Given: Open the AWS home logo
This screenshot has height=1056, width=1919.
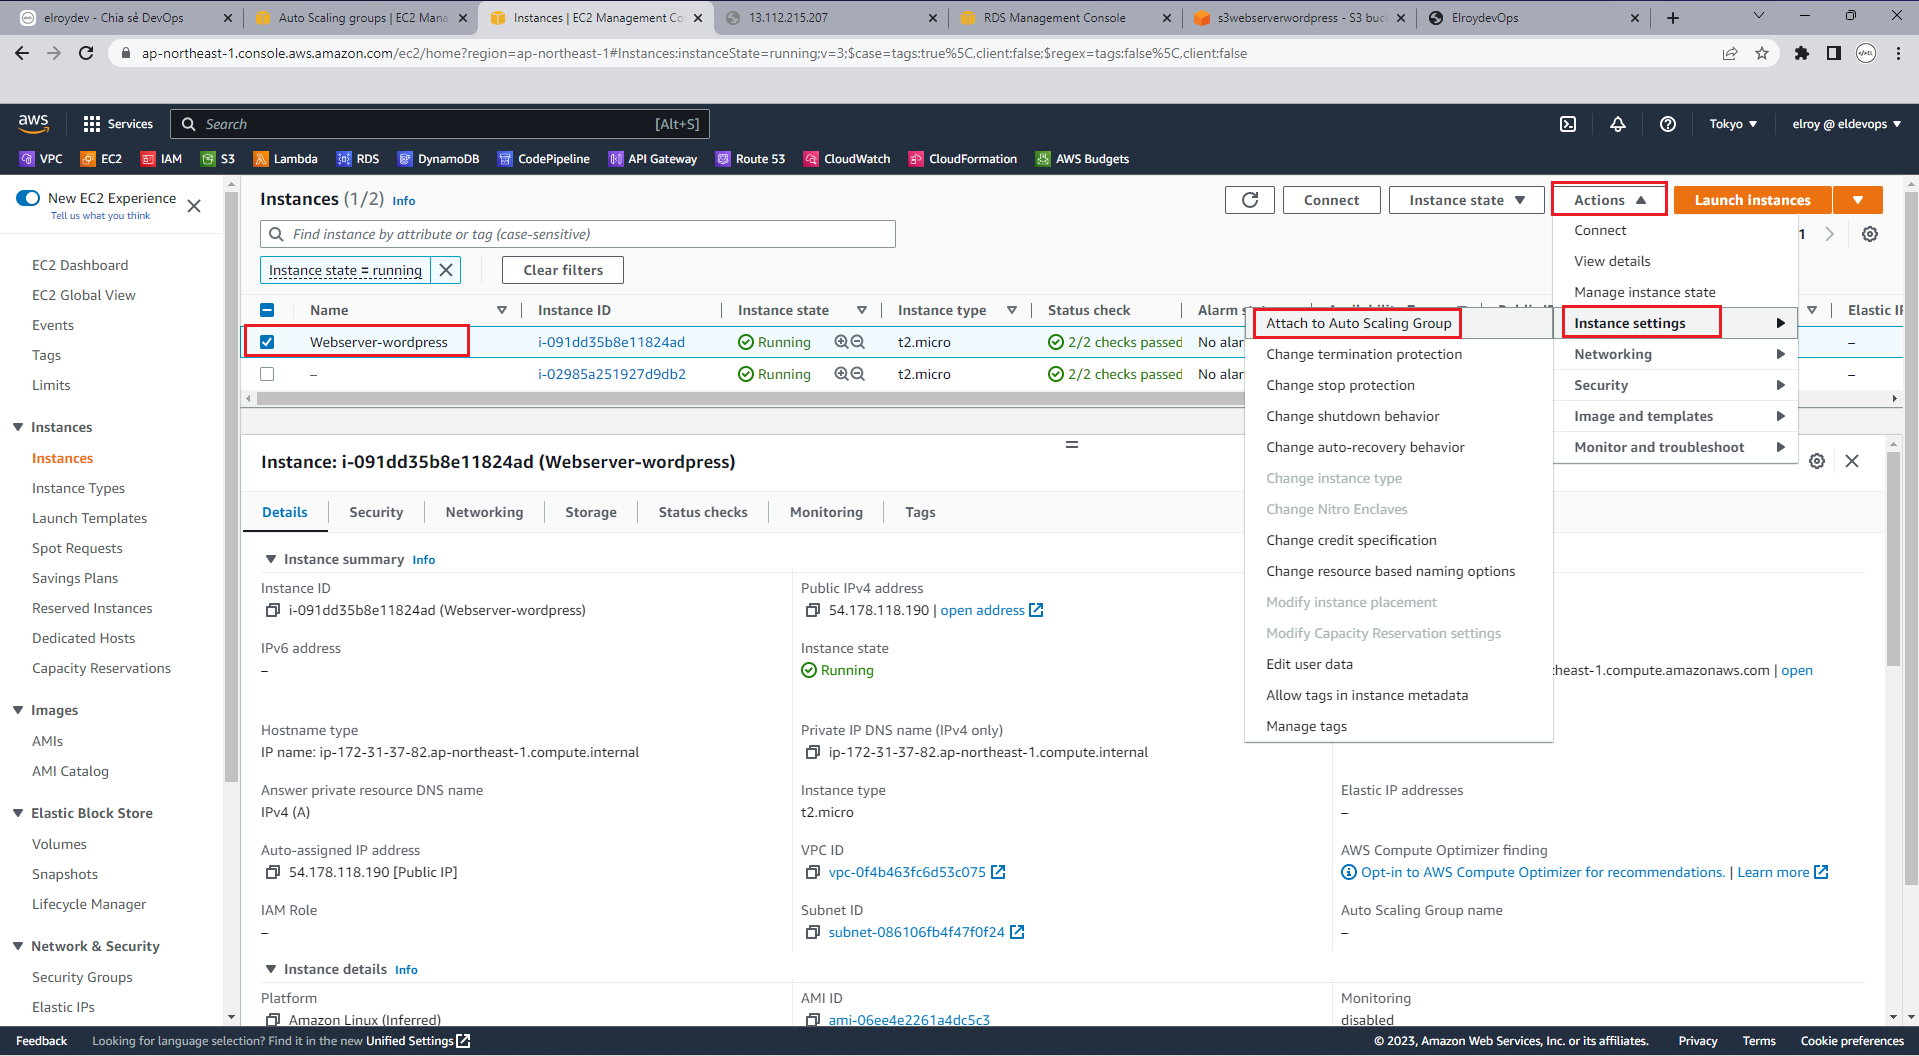Looking at the screenshot, I should pyautogui.click(x=33, y=123).
